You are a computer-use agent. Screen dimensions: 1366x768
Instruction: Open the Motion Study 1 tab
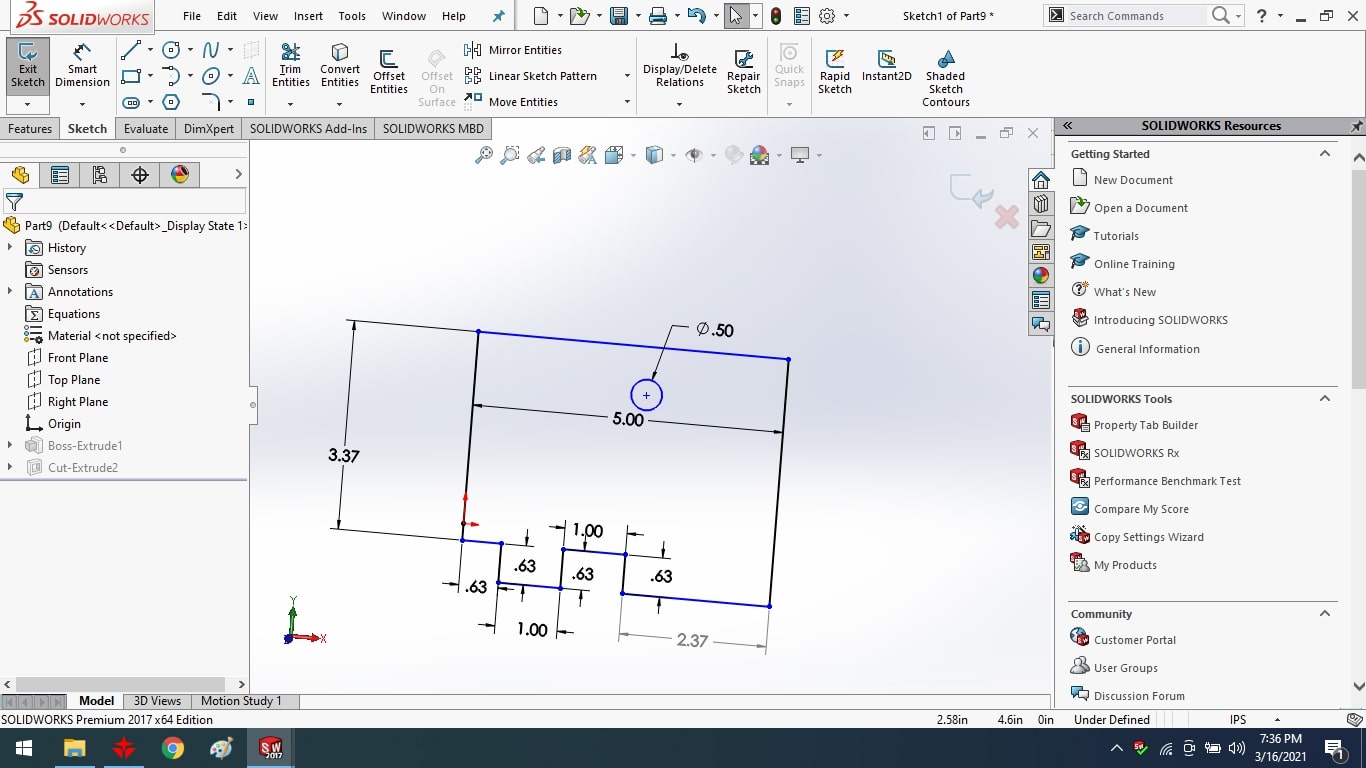point(241,701)
